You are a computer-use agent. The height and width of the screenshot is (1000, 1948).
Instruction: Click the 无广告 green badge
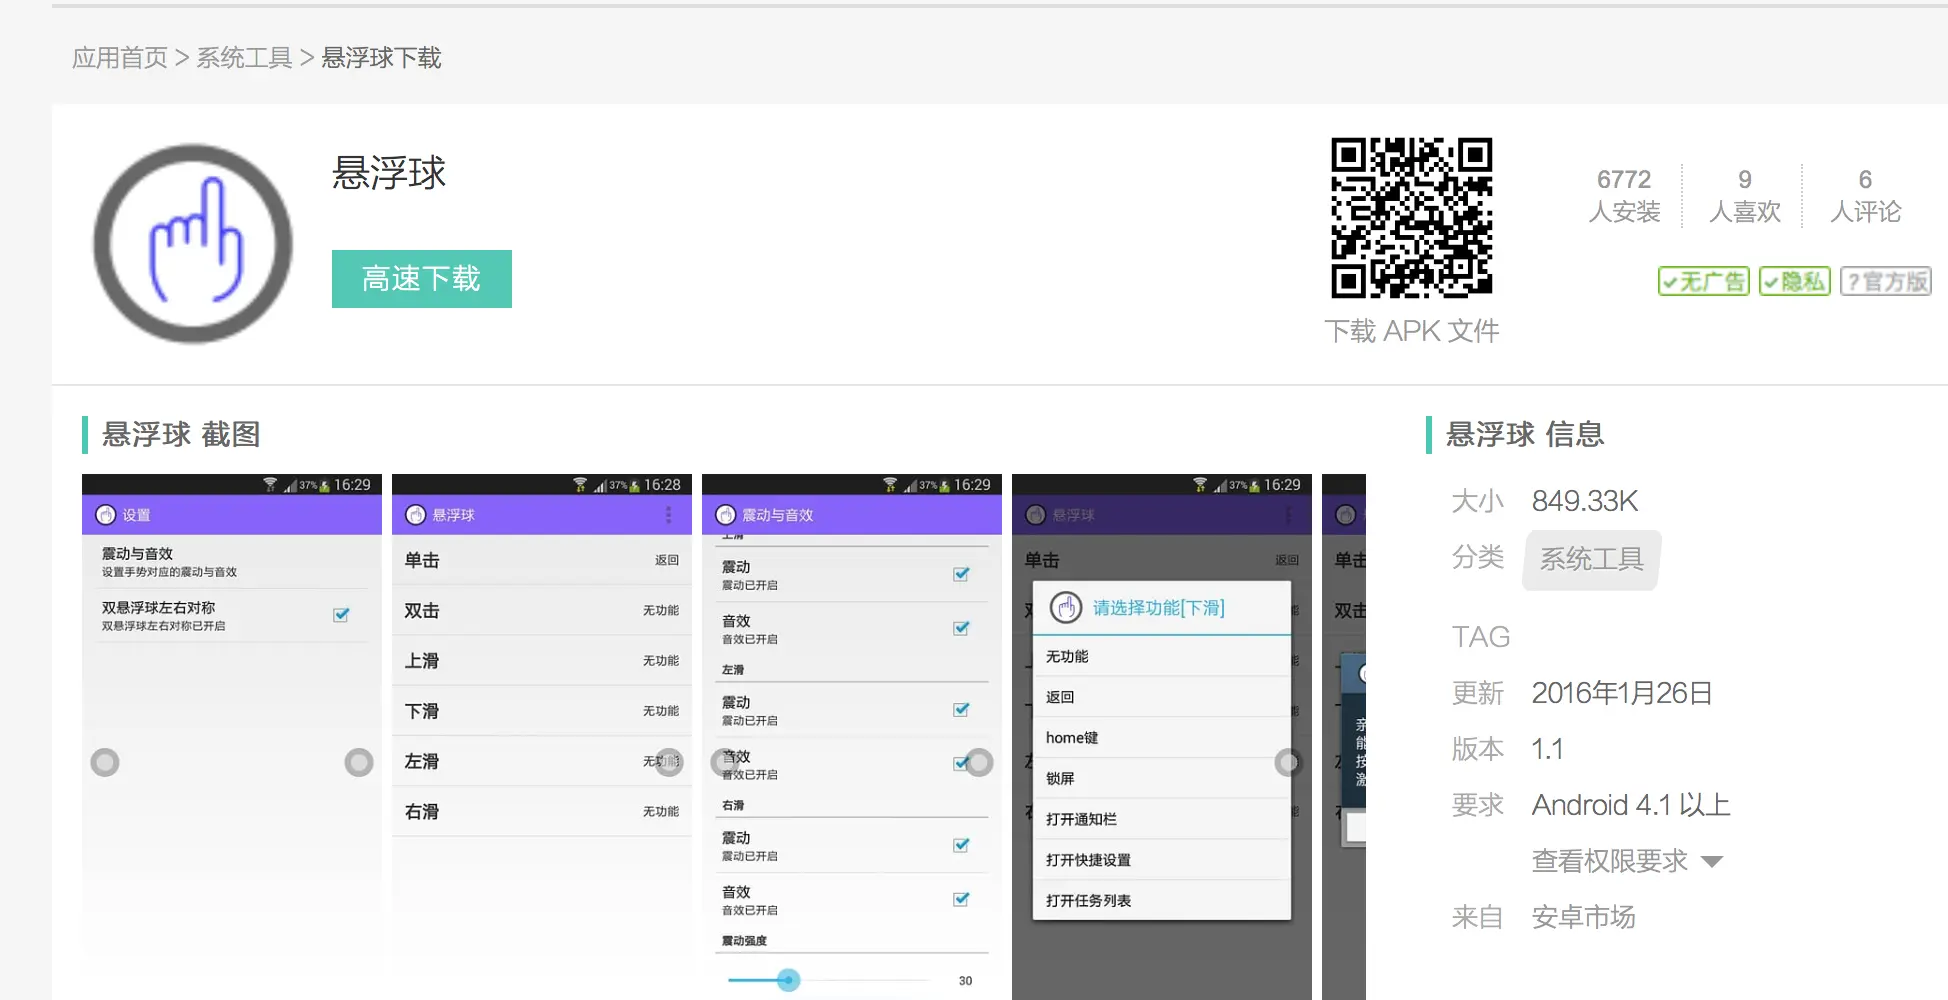point(1703,282)
